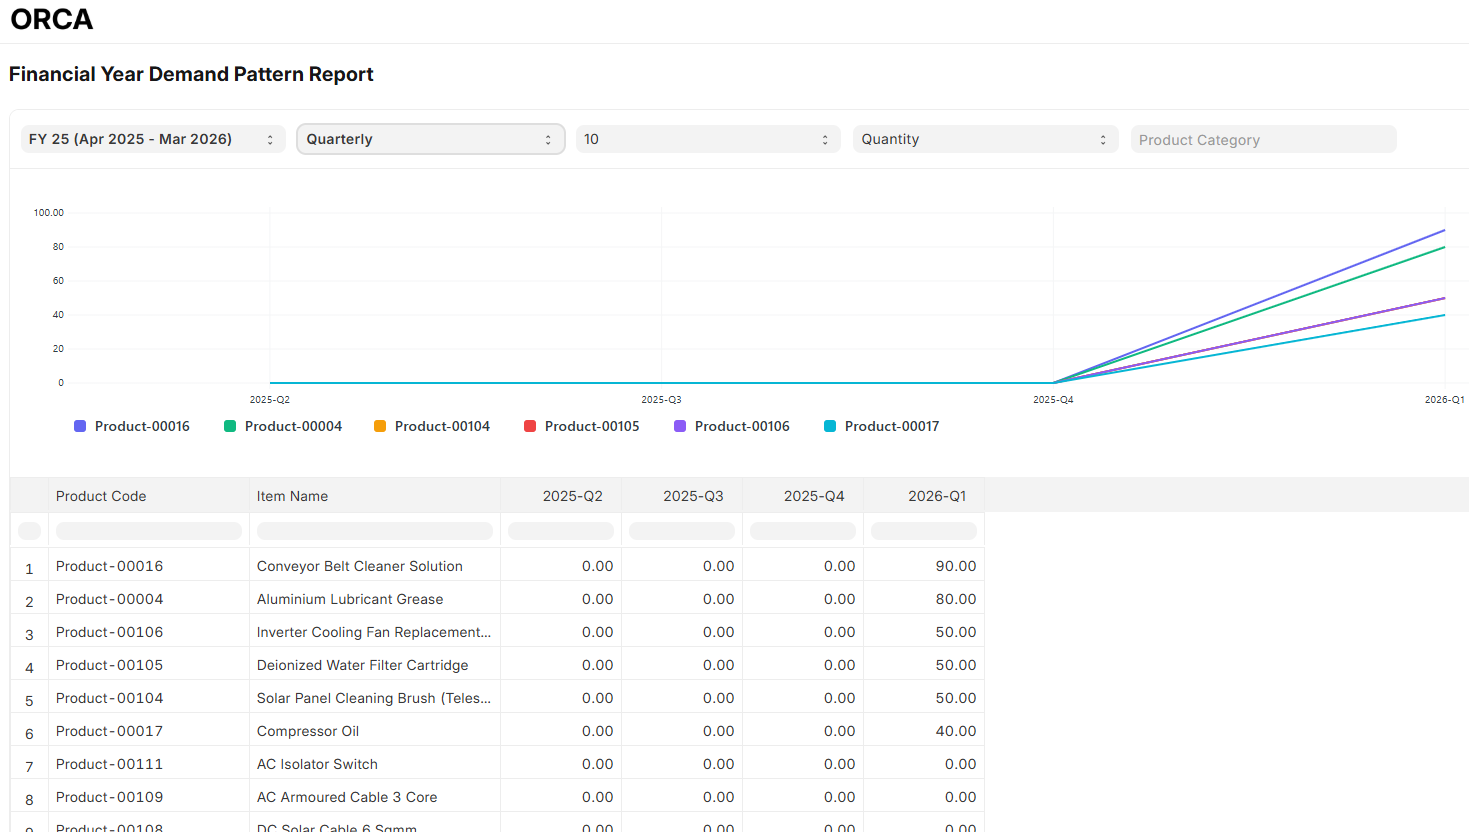Sort by Item Name column header
The image size is (1469, 832).
pos(292,496)
